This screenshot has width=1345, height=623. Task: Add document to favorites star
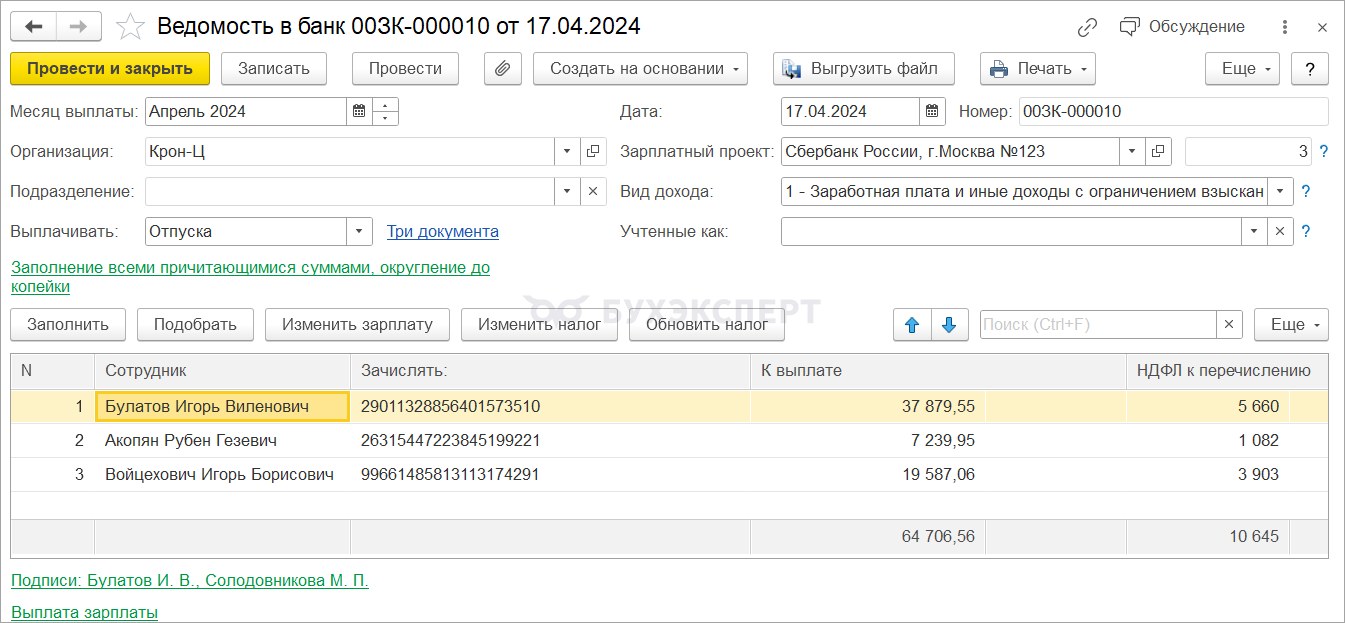(x=131, y=26)
